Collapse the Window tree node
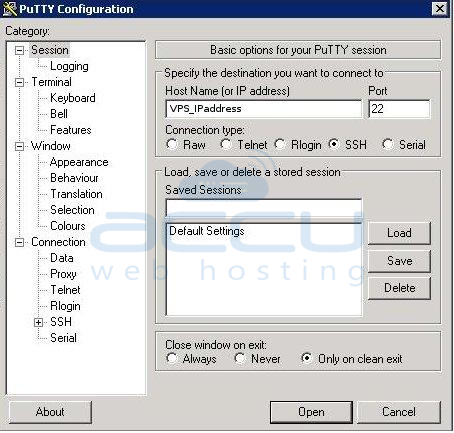The width and height of the screenshot is (454, 433). (20, 146)
